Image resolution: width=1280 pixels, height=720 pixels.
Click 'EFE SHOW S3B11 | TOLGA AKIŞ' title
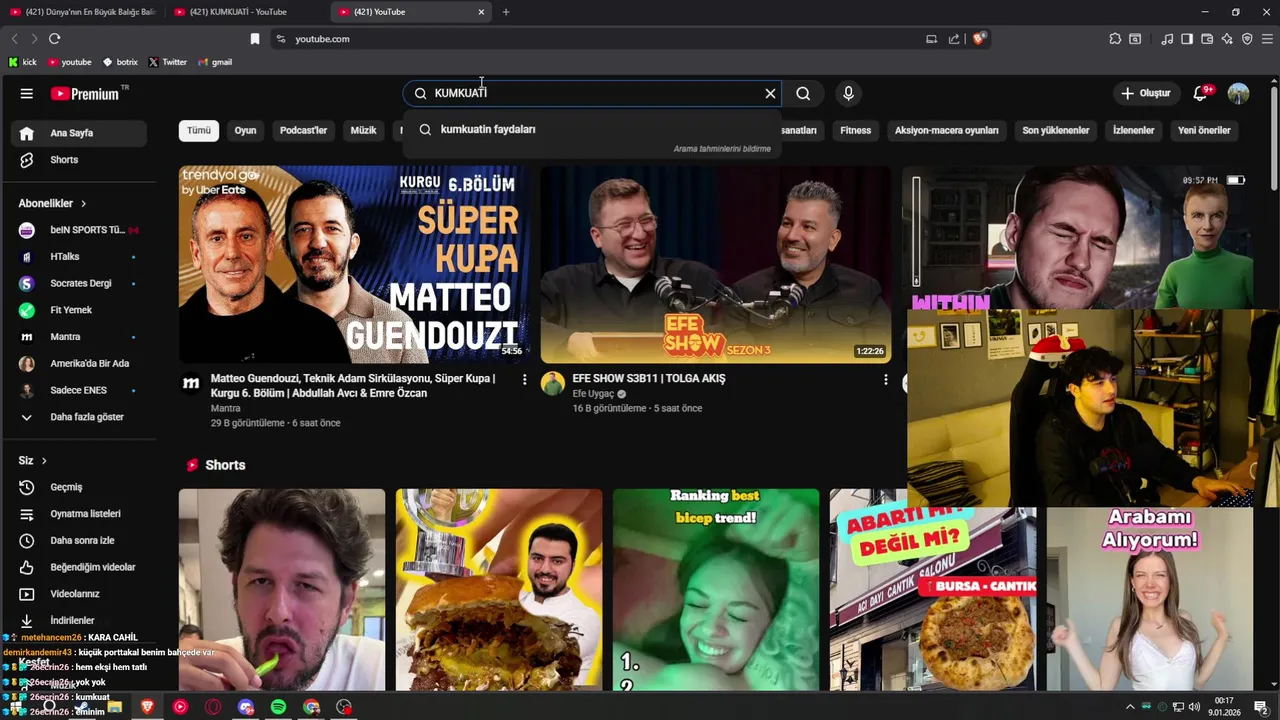pos(649,379)
